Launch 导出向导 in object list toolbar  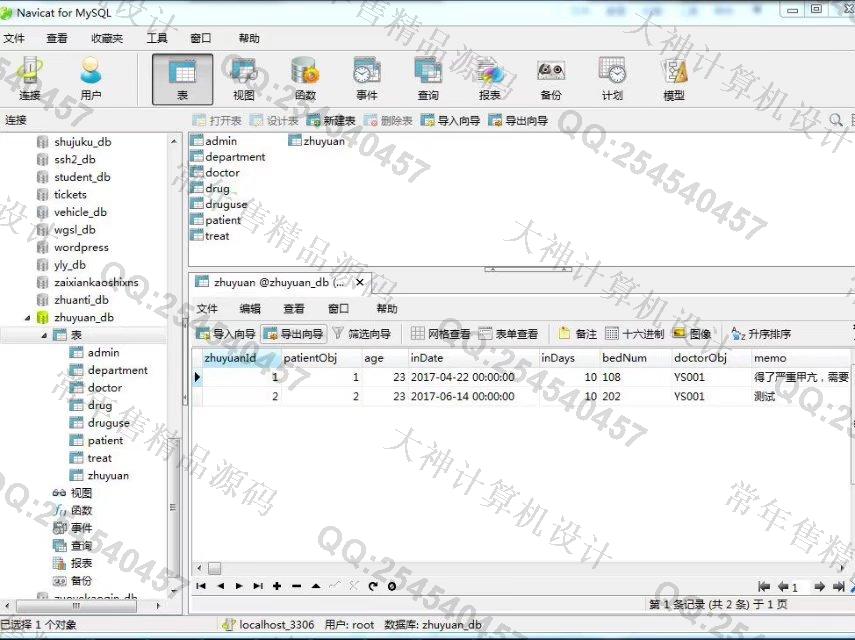tap(518, 120)
